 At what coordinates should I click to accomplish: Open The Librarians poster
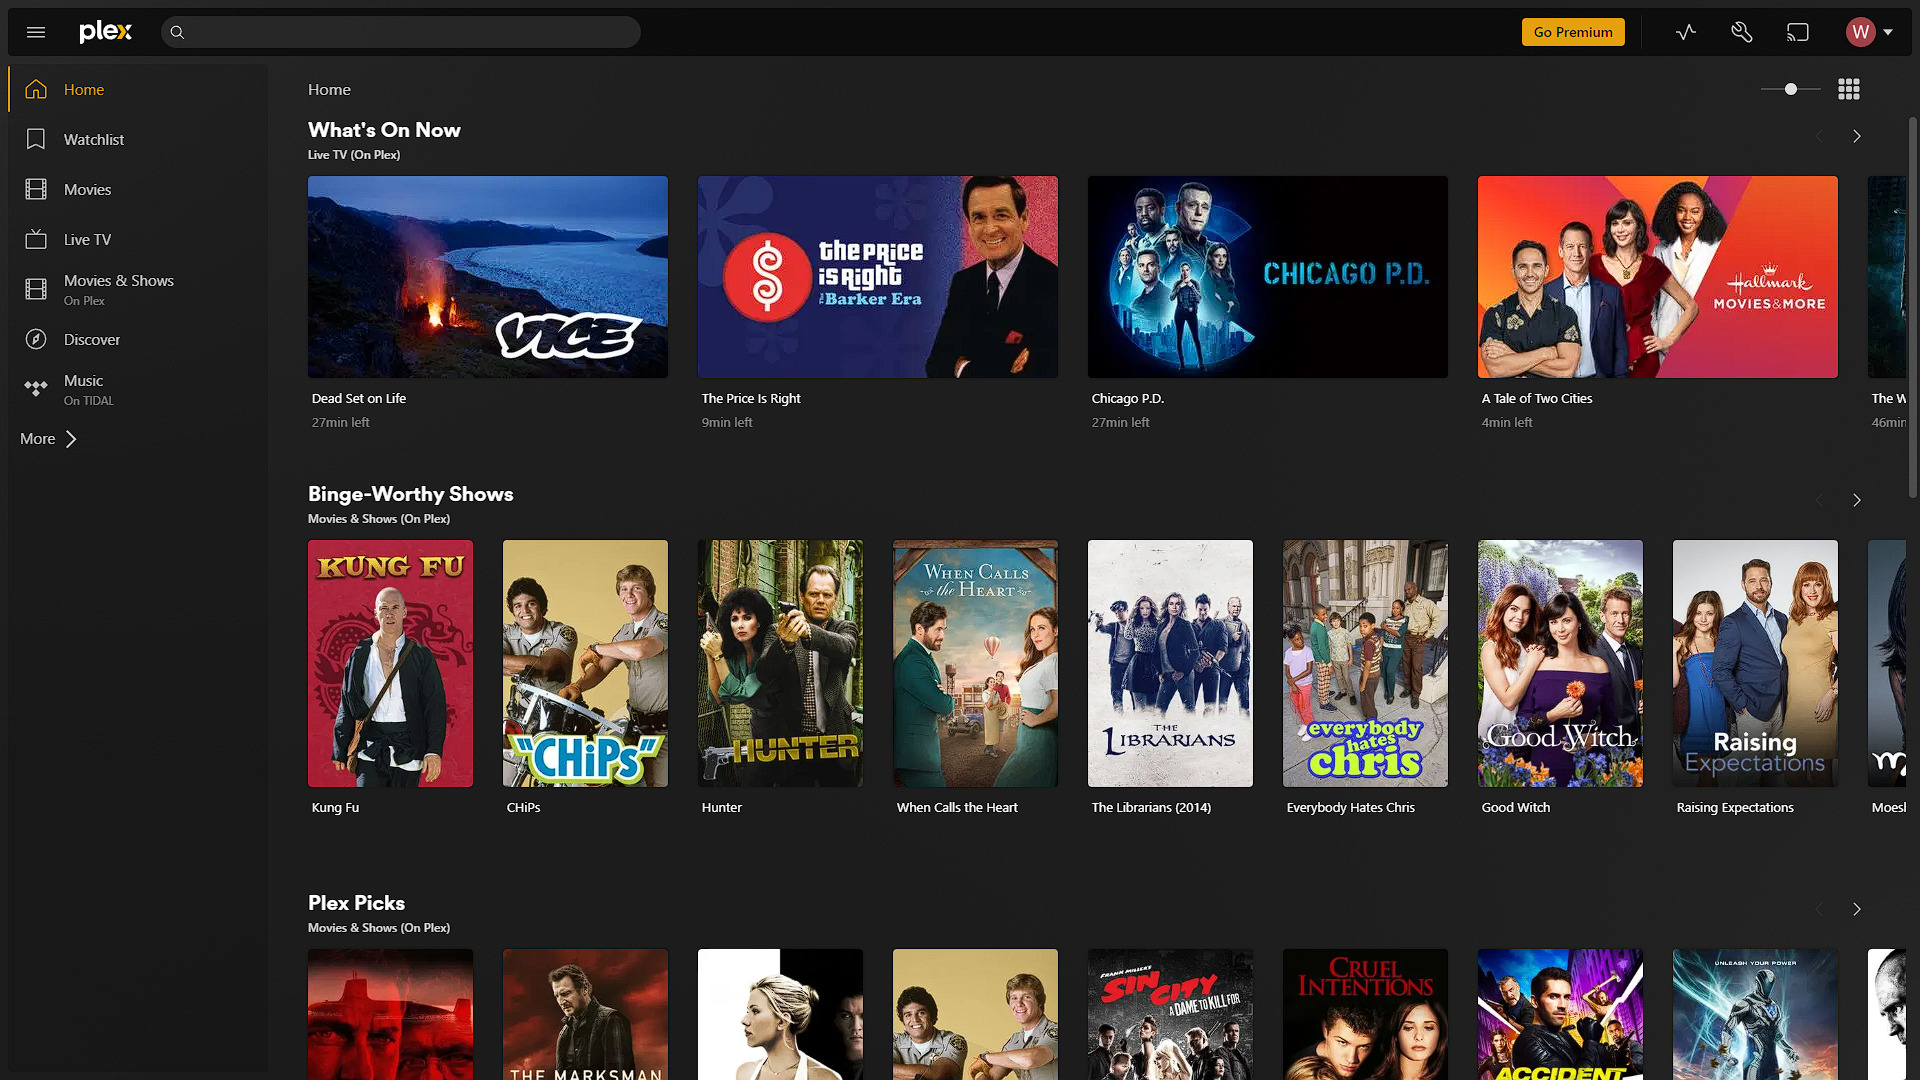click(1170, 663)
